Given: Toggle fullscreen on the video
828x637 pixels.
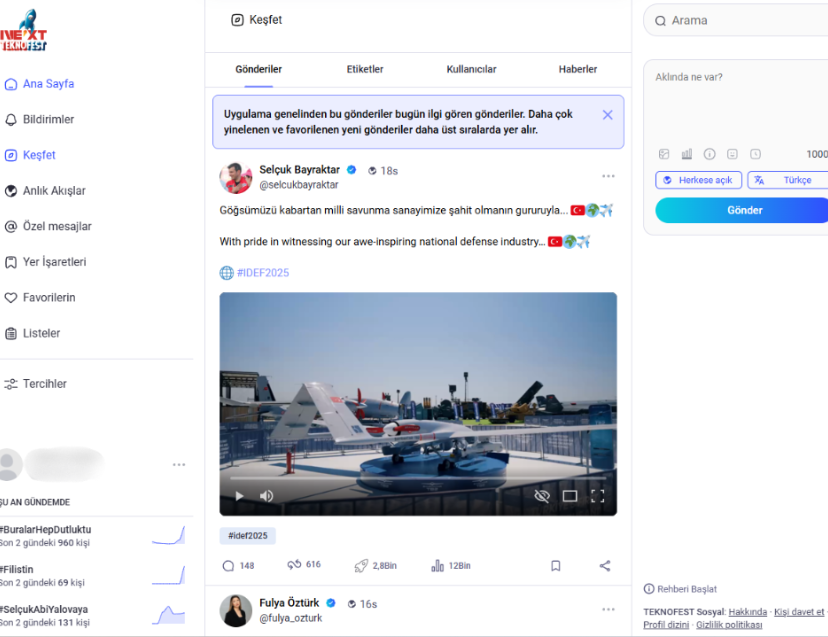Looking at the screenshot, I should click(x=597, y=496).
